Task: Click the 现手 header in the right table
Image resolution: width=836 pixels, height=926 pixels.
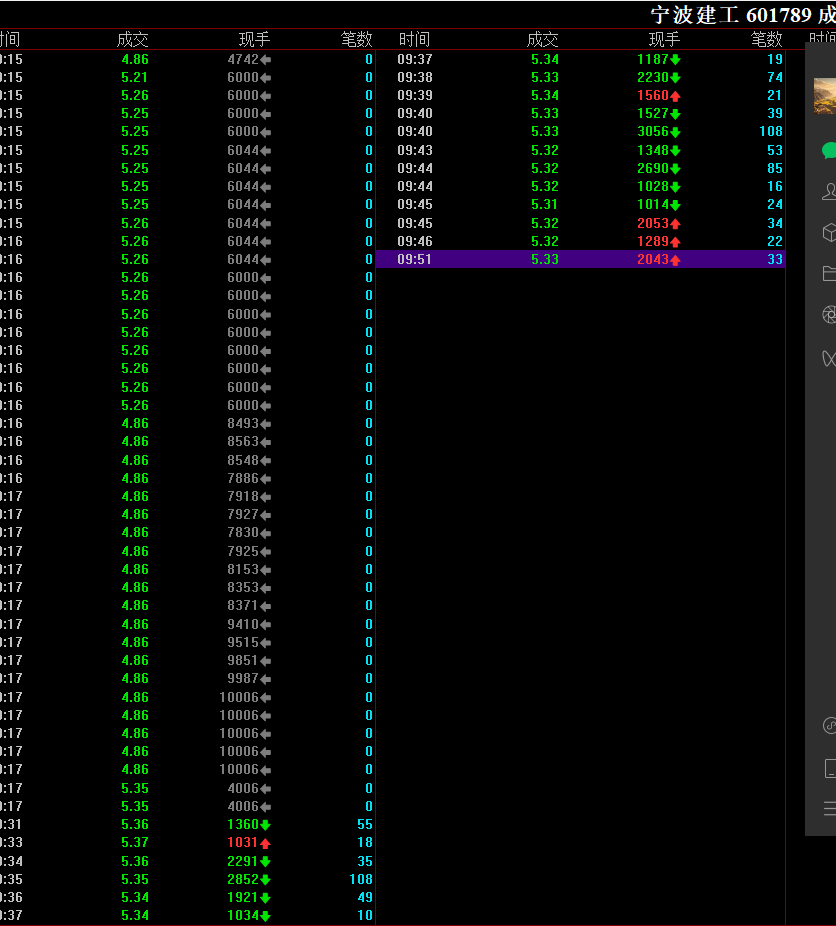Action: click(x=664, y=40)
